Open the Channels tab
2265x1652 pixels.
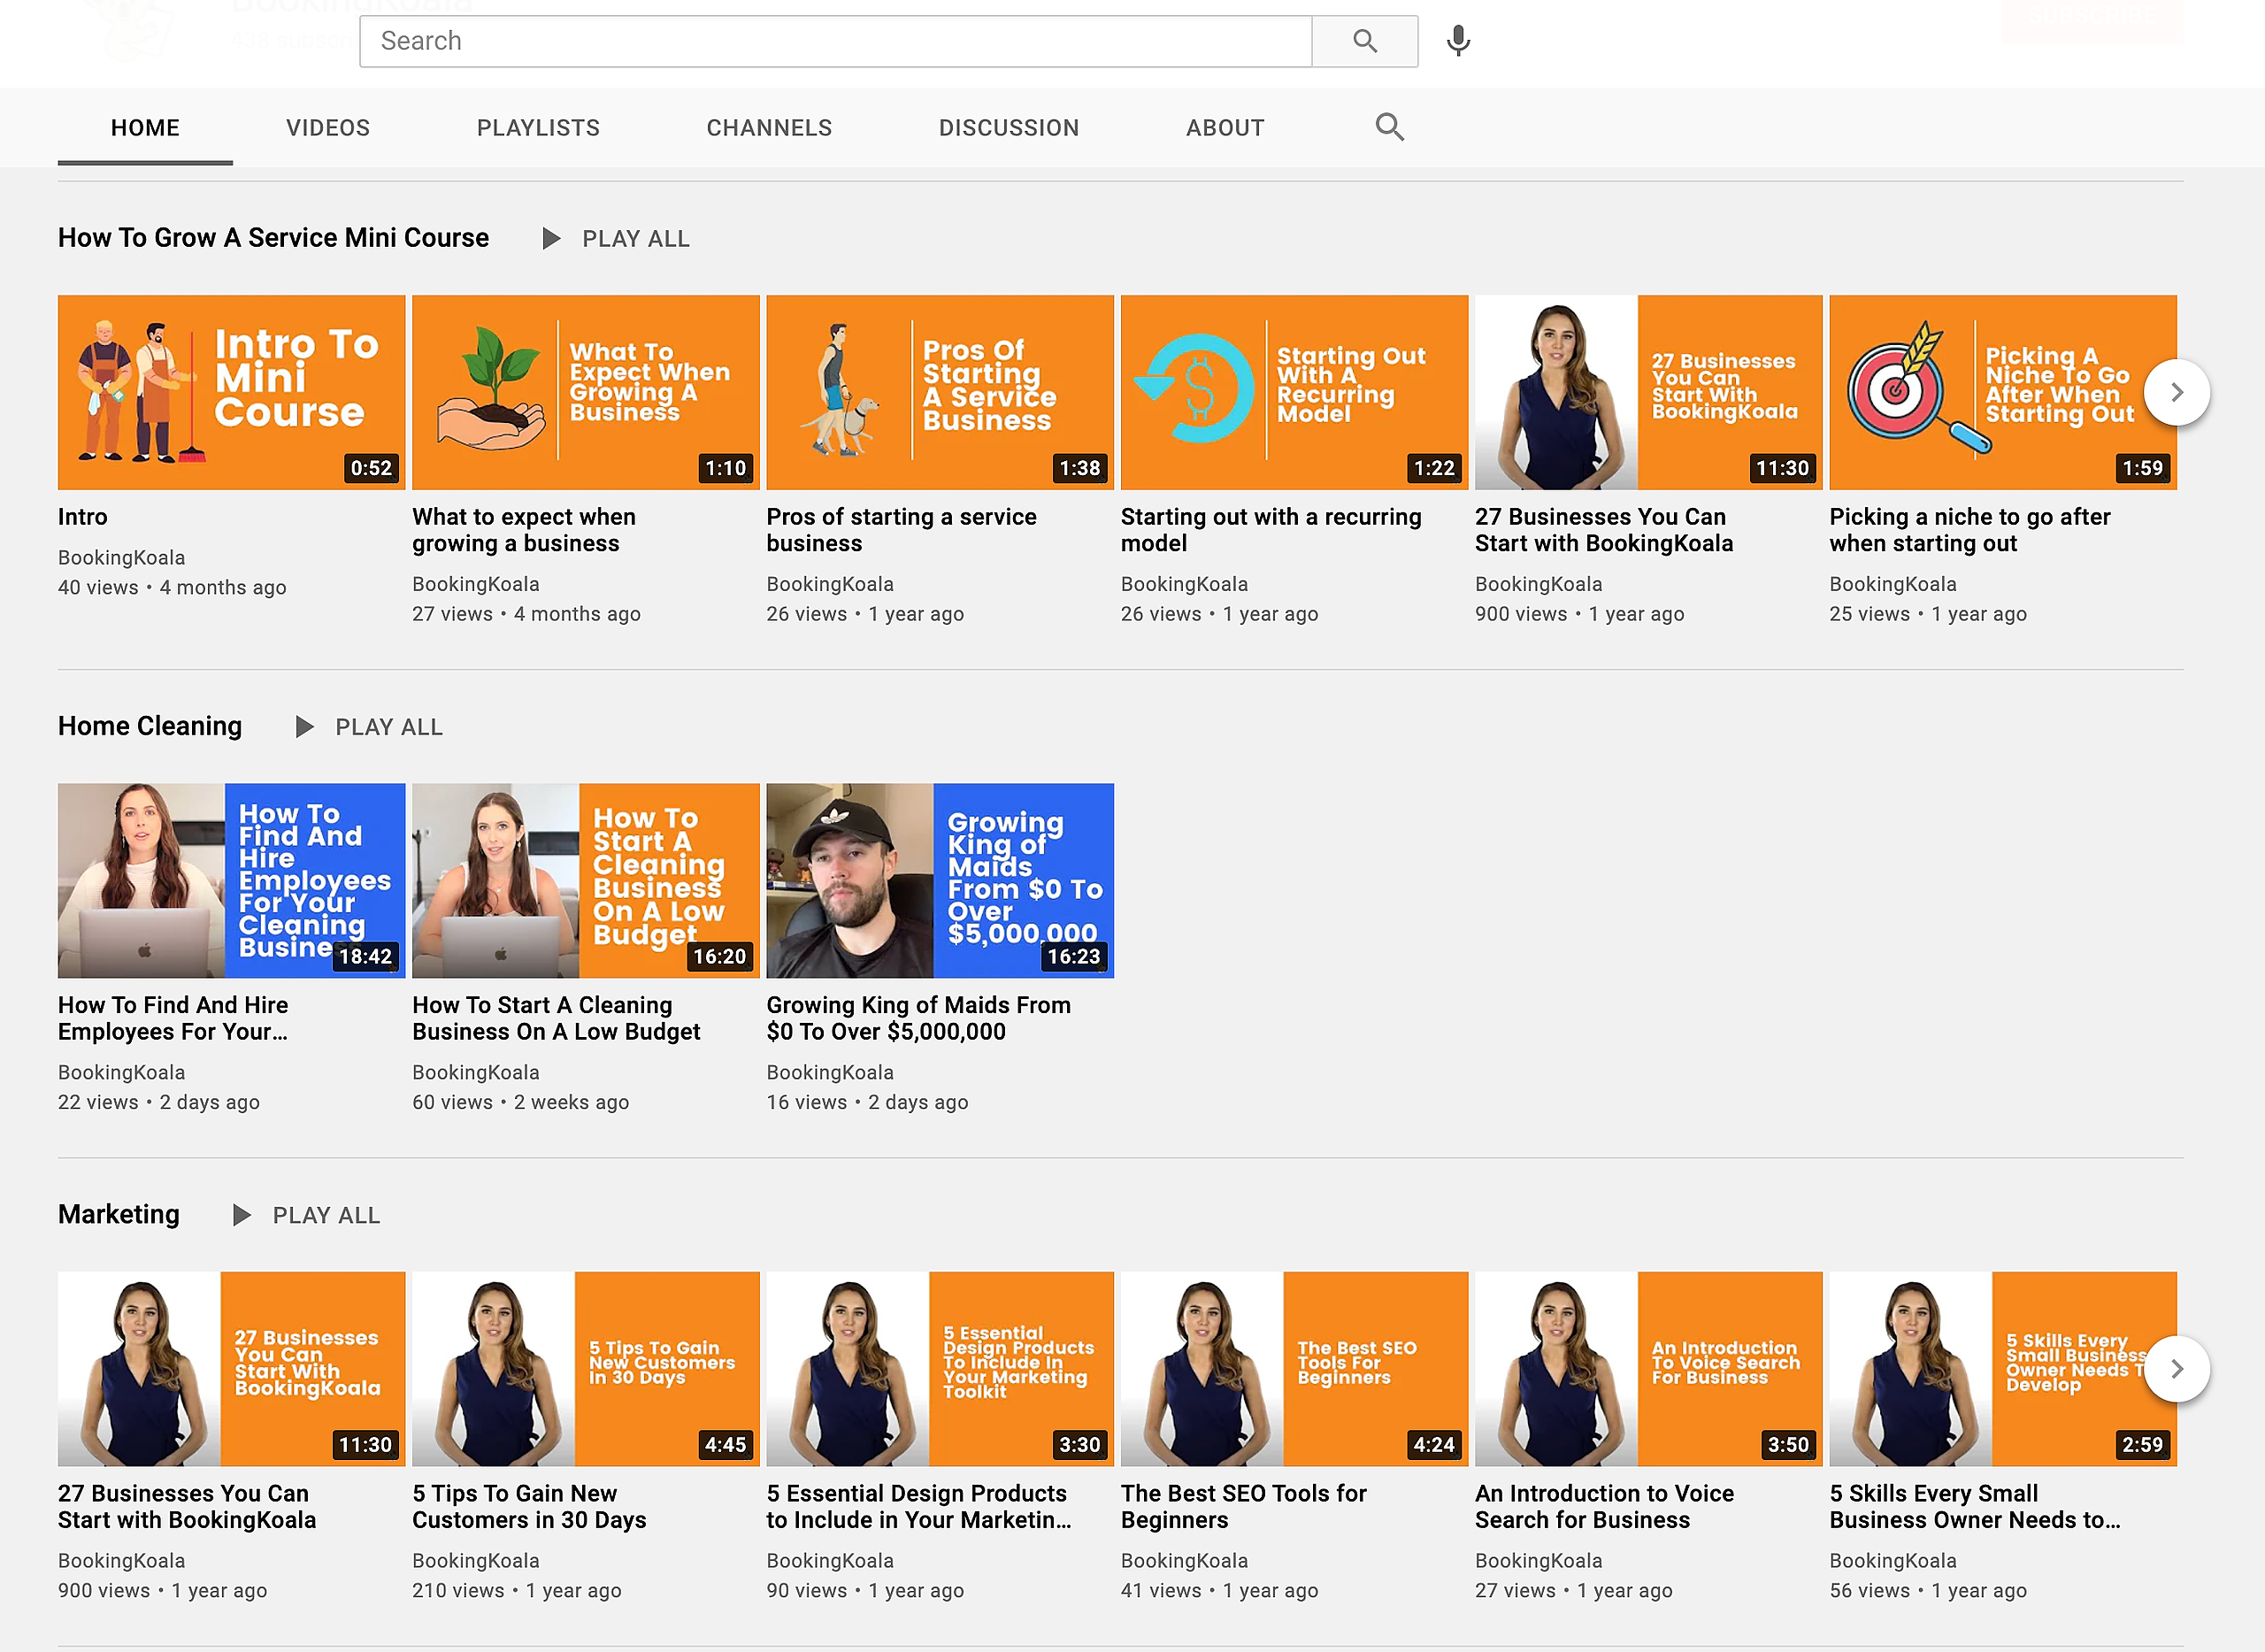769,128
